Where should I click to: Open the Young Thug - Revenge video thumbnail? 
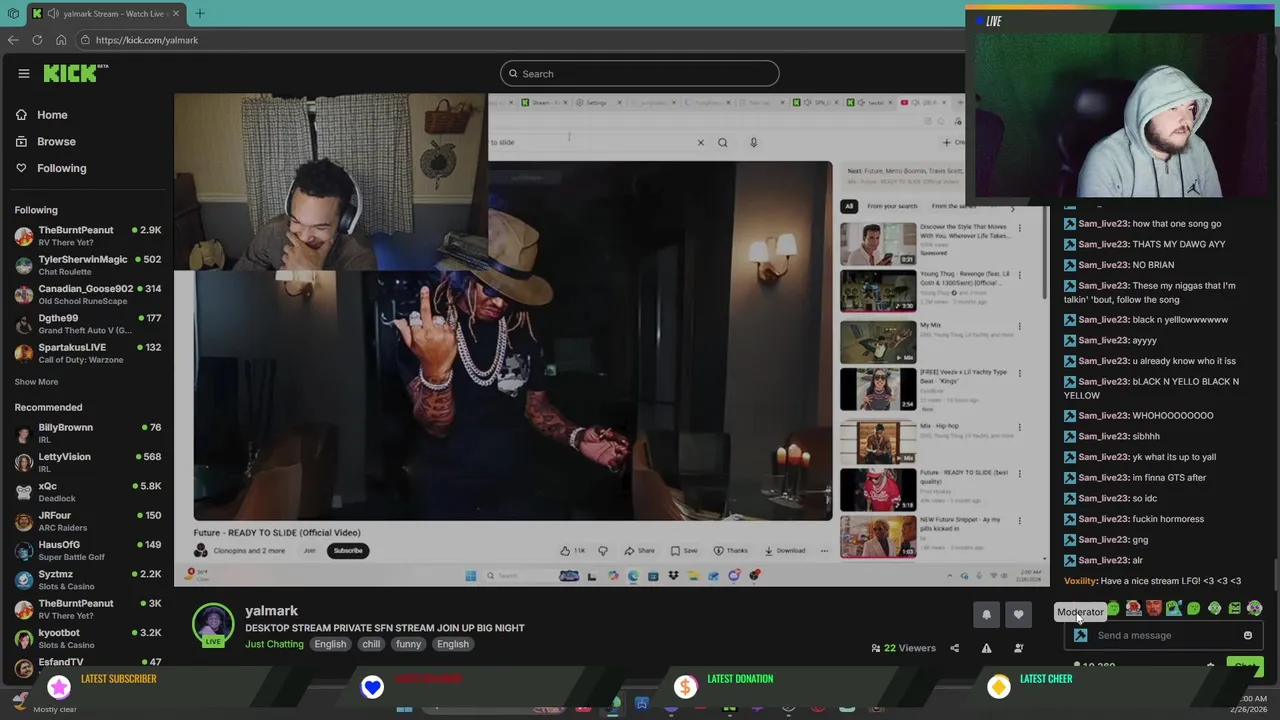point(878,293)
